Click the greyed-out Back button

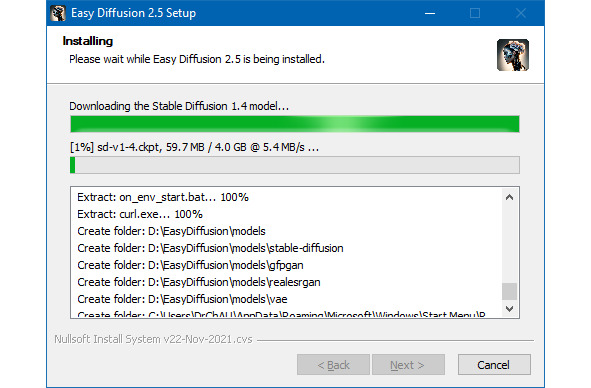pyautogui.click(x=333, y=365)
